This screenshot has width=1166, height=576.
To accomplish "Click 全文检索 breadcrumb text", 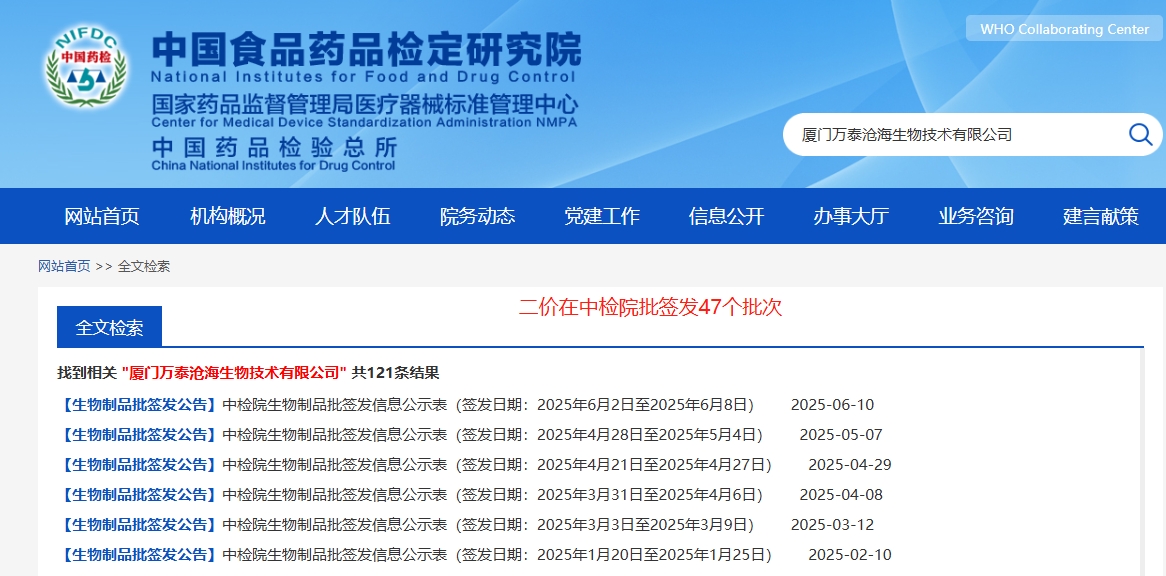I will [144, 266].
